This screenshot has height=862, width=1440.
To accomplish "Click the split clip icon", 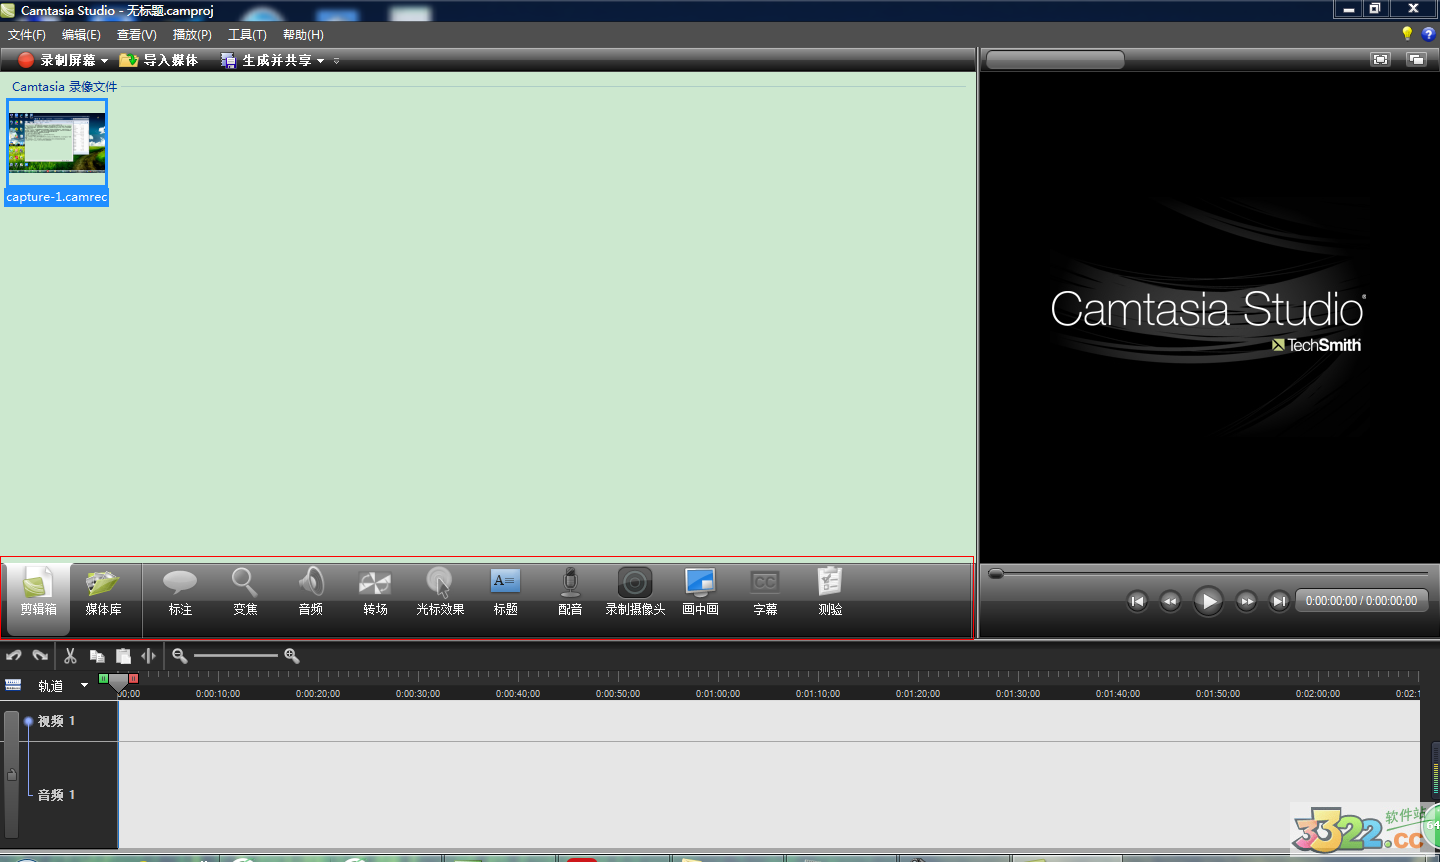I will click(x=149, y=656).
